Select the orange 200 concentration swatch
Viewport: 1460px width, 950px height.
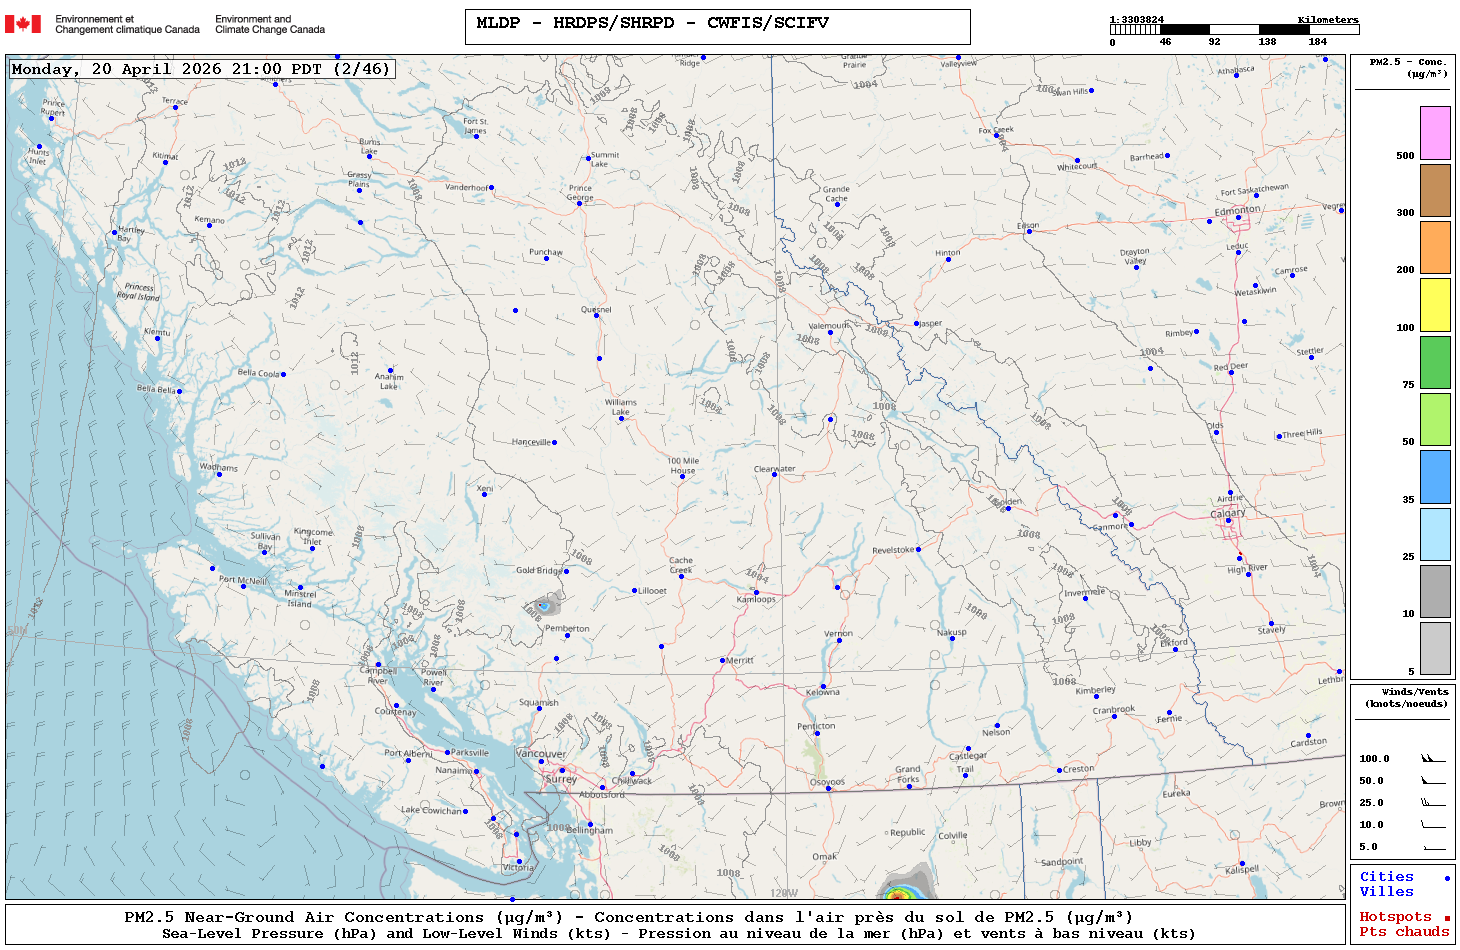(1435, 247)
